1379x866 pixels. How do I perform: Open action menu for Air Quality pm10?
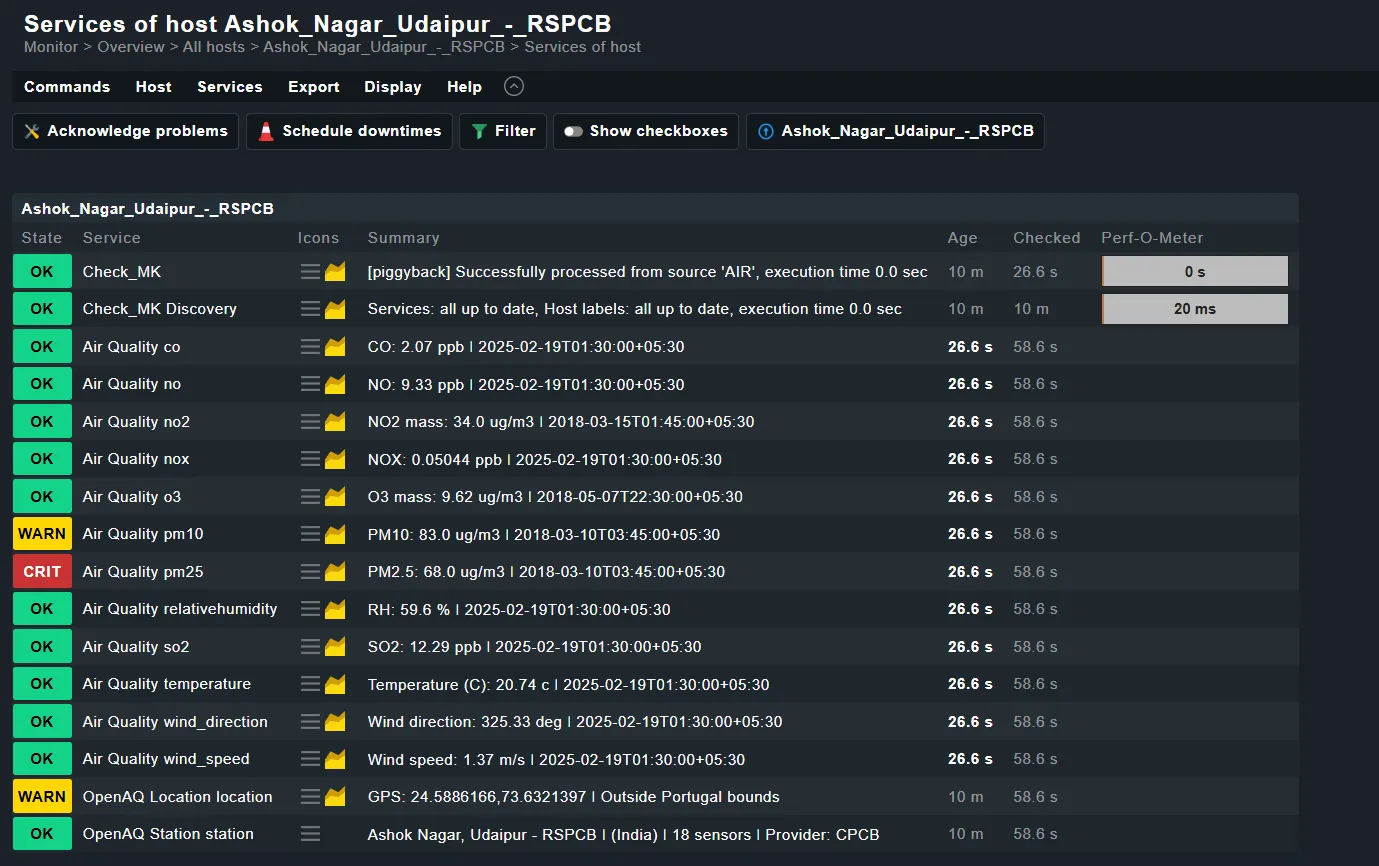310,534
